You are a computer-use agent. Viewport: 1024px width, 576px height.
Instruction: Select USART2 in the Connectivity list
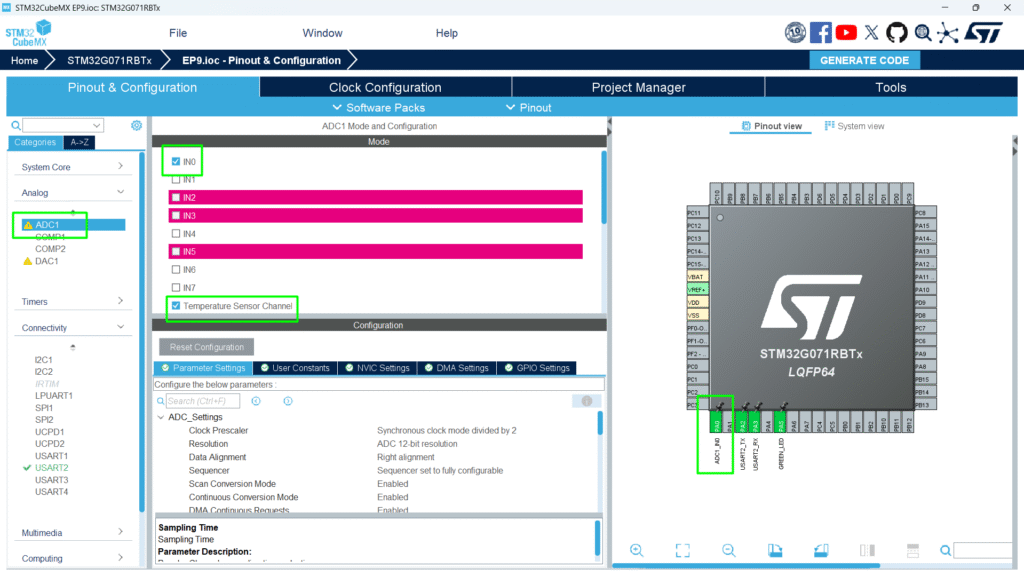tap(51, 468)
